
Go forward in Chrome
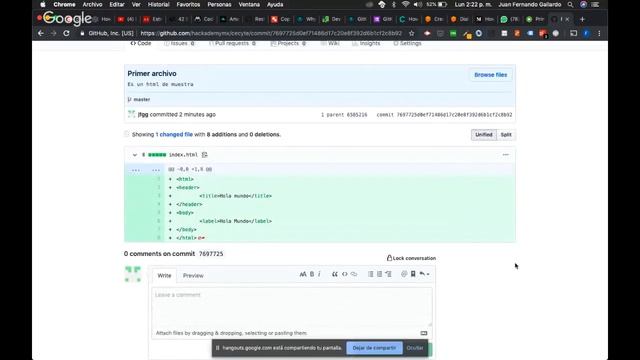[53, 33]
